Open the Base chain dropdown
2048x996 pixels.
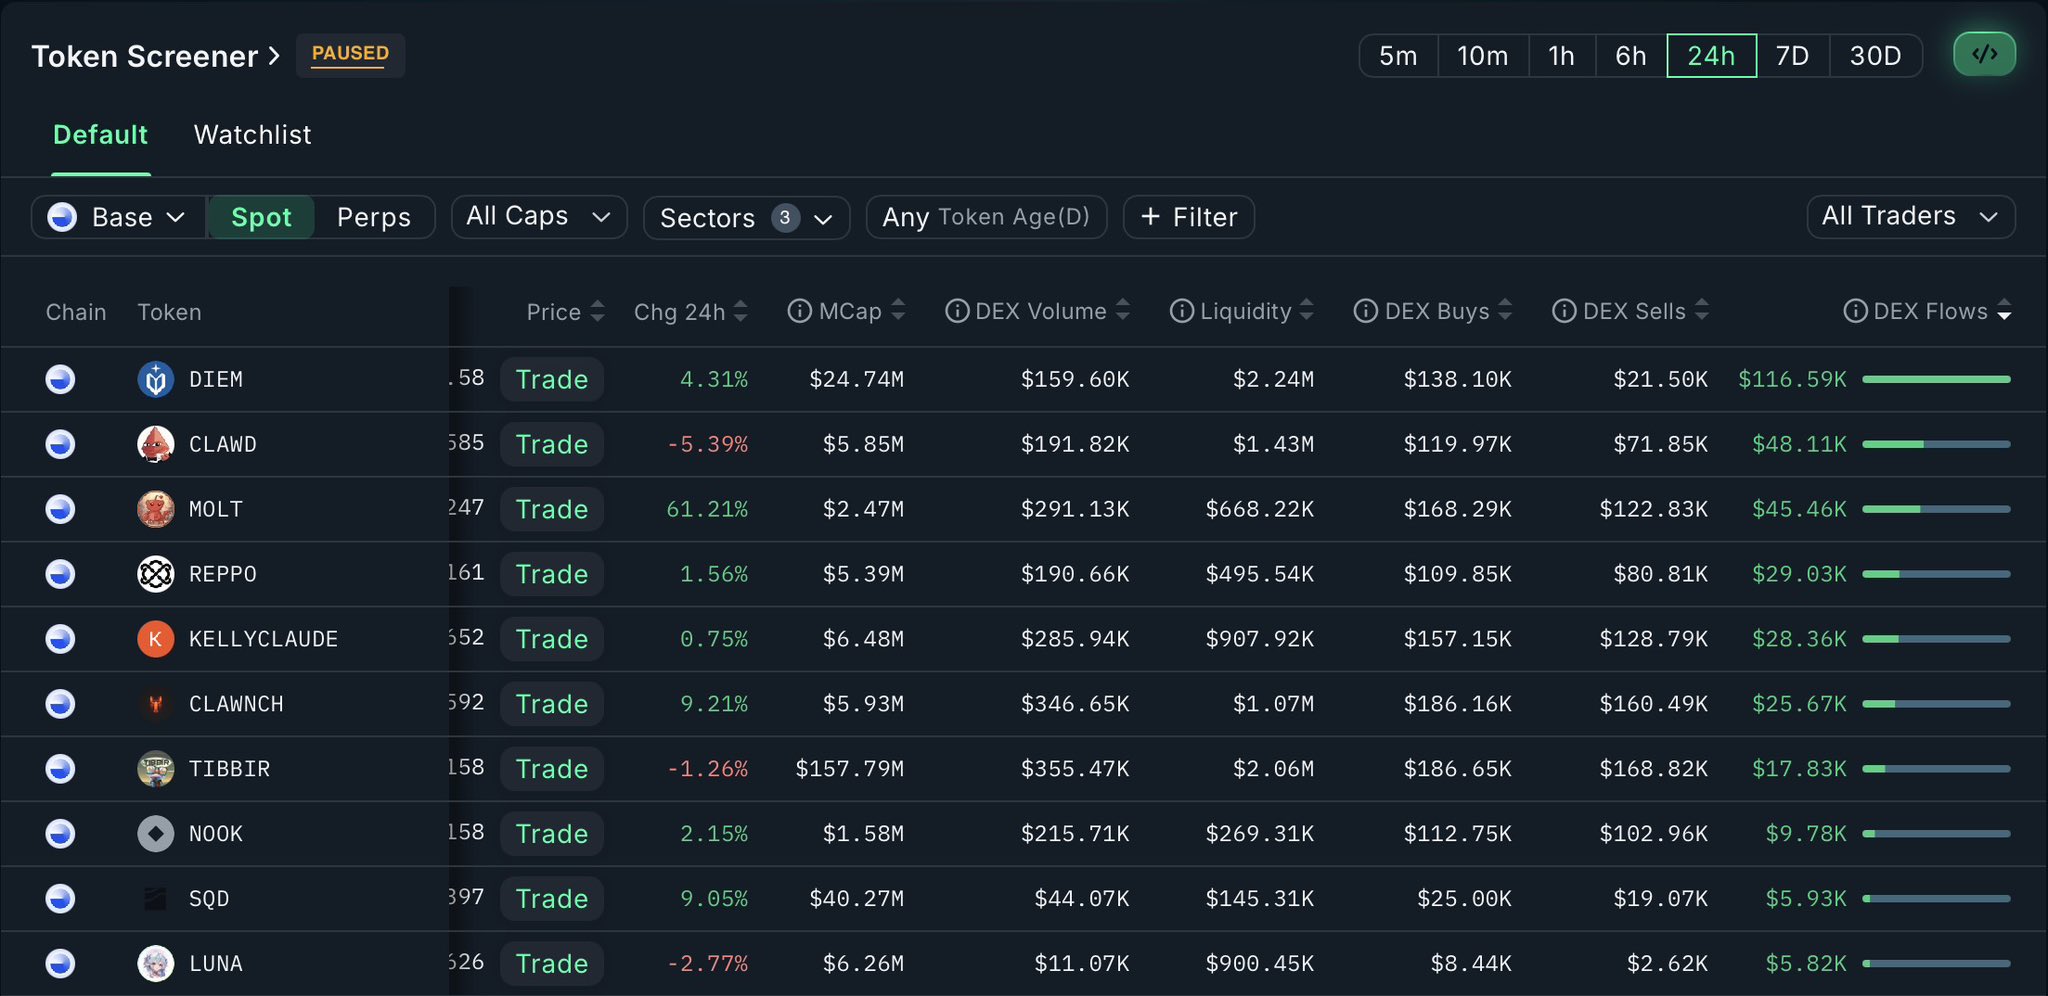pyautogui.click(x=118, y=217)
